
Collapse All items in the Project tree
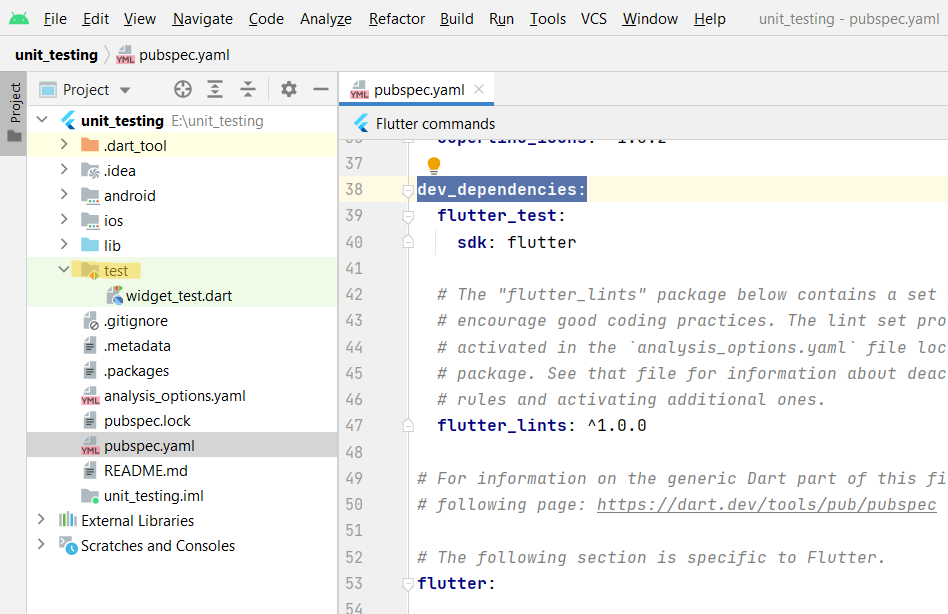(x=248, y=89)
